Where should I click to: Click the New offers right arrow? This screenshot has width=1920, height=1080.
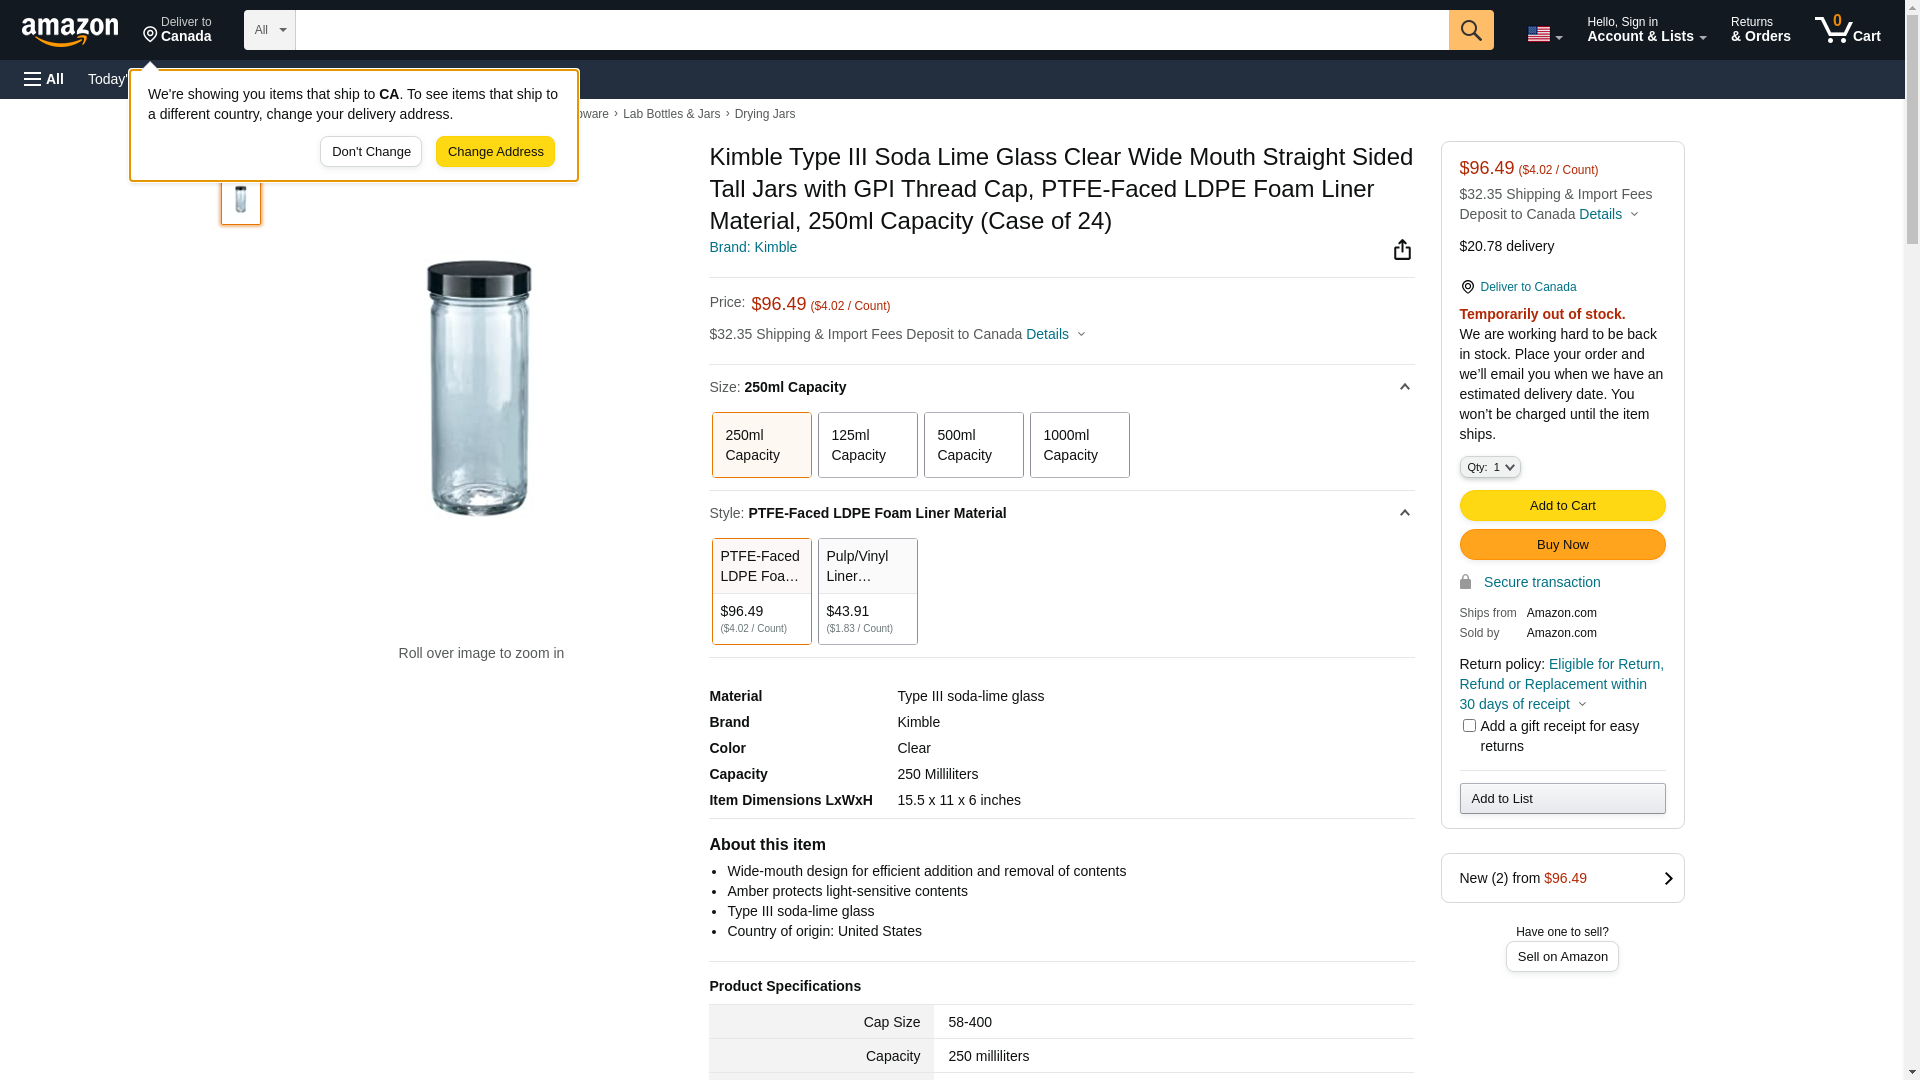(x=1667, y=878)
